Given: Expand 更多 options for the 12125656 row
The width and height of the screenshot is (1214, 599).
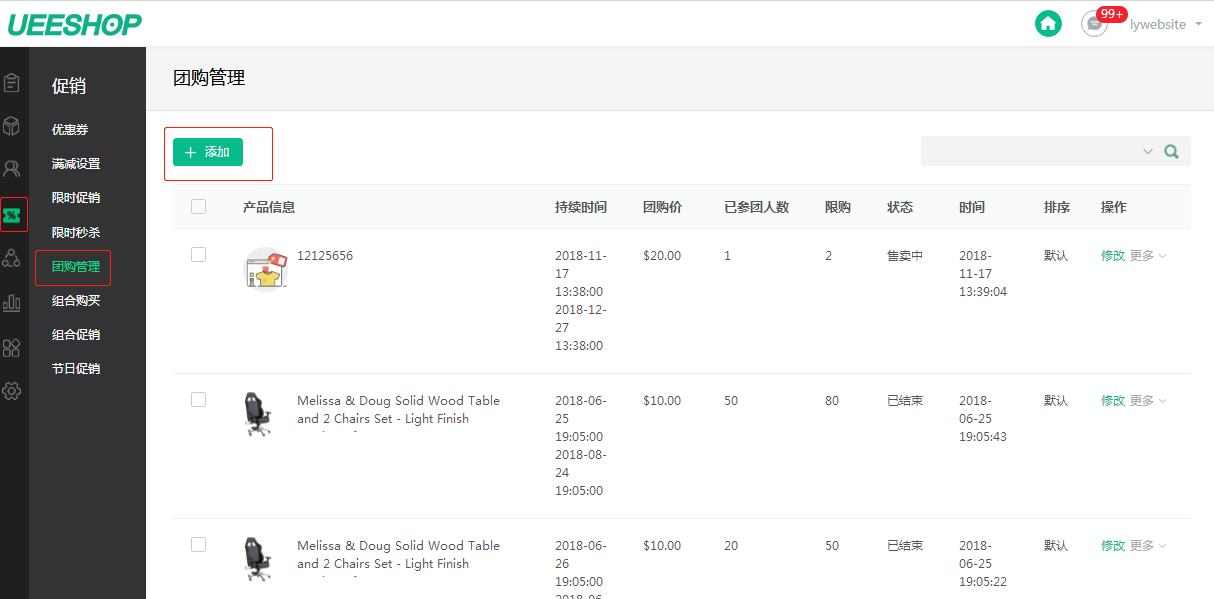Looking at the screenshot, I should tap(1148, 256).
